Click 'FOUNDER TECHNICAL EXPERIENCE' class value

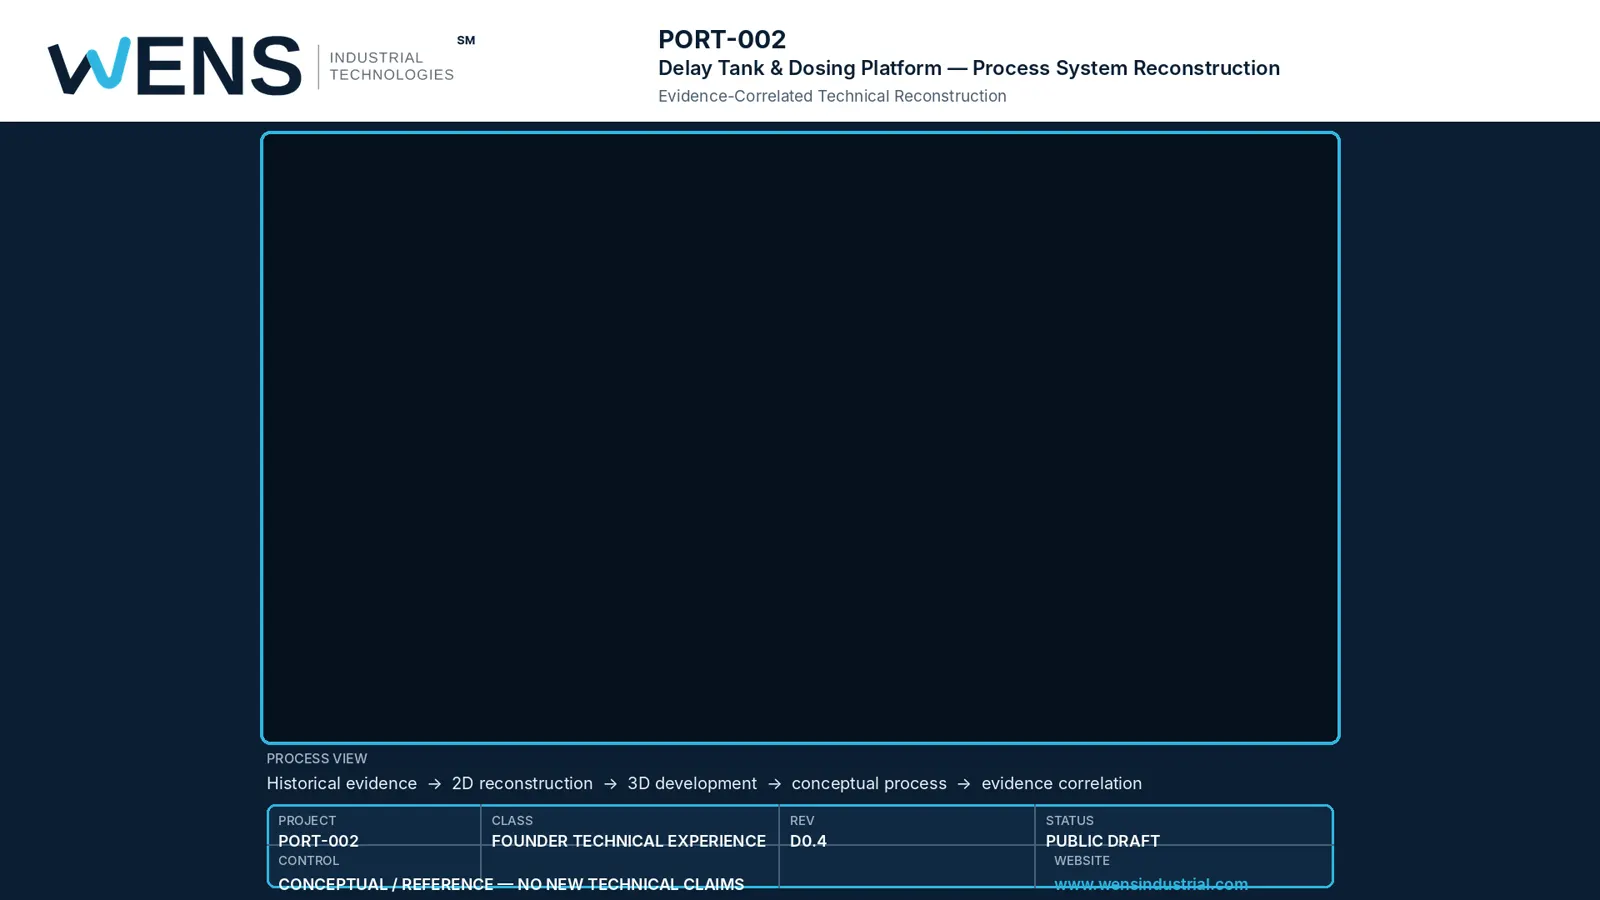(x=628, y=841)
